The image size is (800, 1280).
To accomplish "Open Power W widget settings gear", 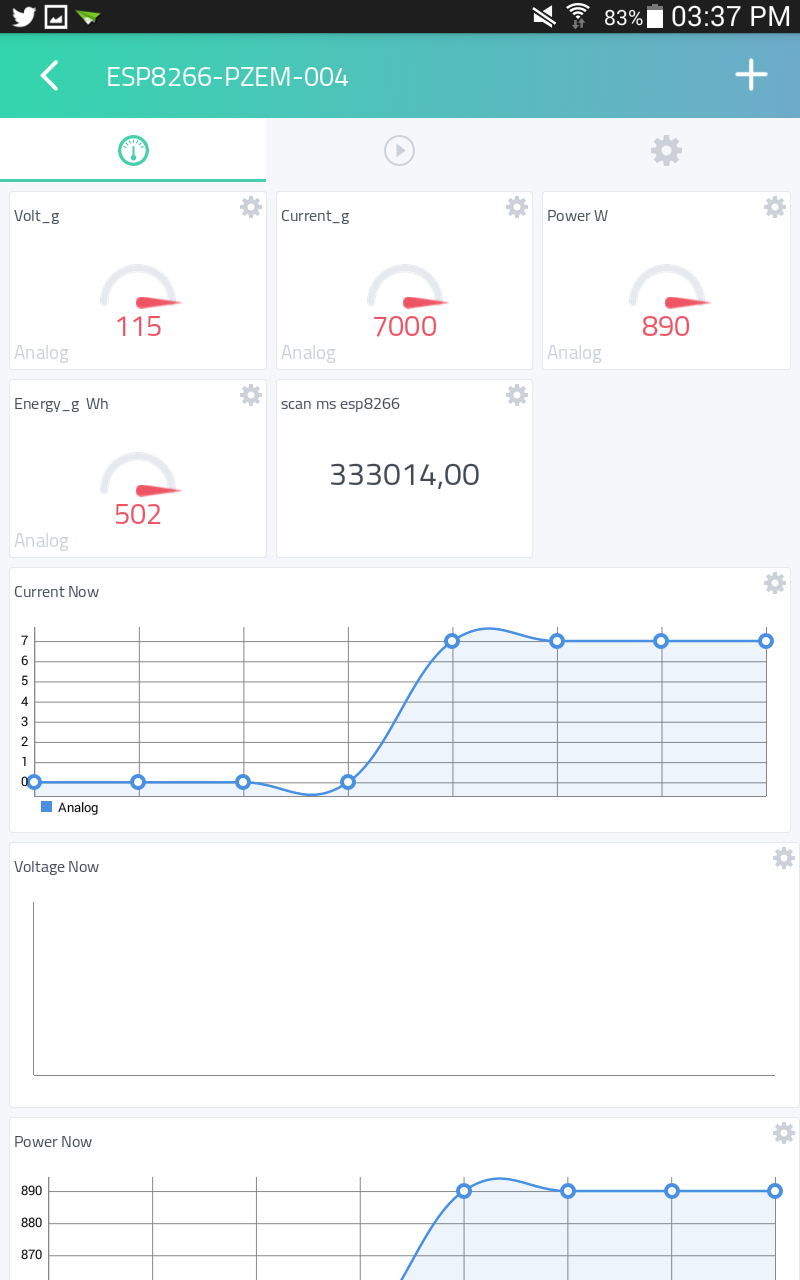I will [775, 207].
